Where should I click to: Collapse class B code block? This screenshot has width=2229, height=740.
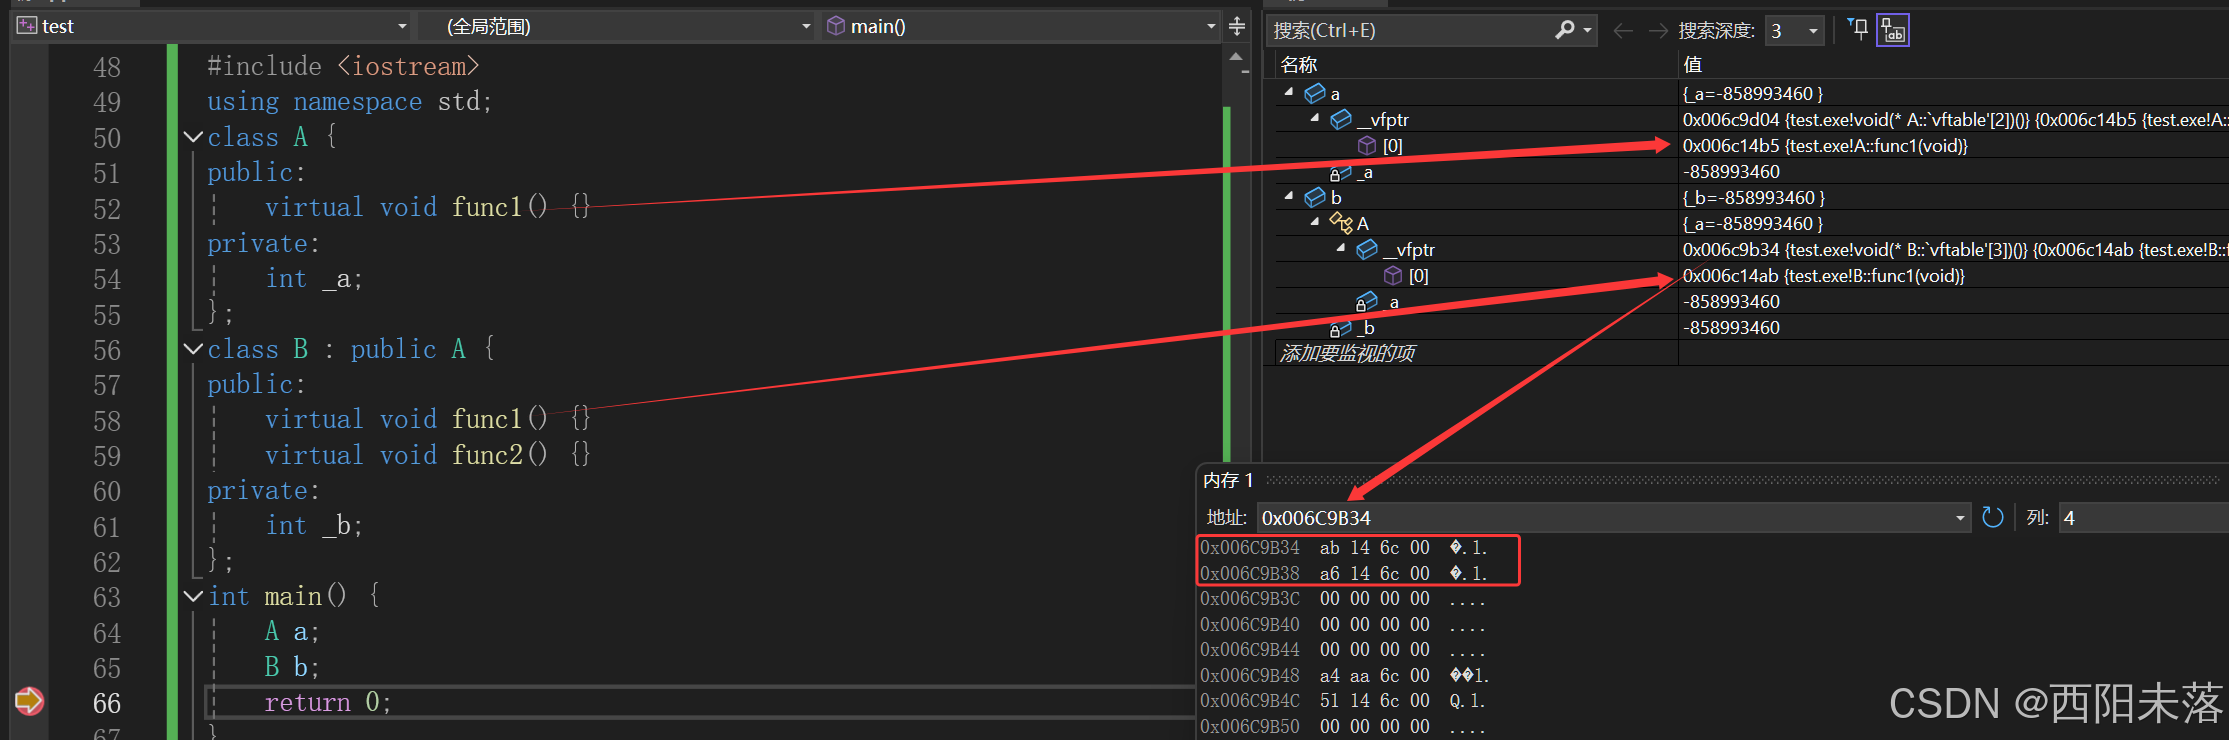pos(194,349)
